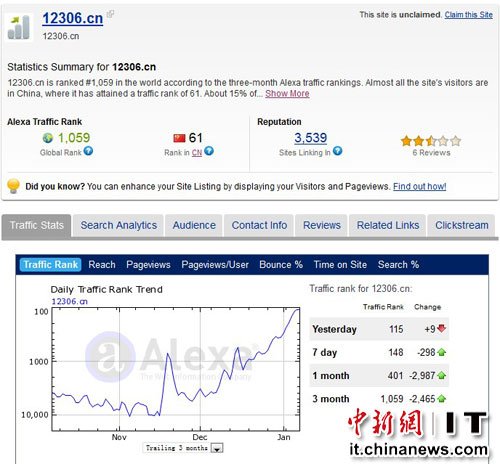This screenshot has width=500, height=464.
Task: Click the 12306.cn title link
Action: point(73,18)
